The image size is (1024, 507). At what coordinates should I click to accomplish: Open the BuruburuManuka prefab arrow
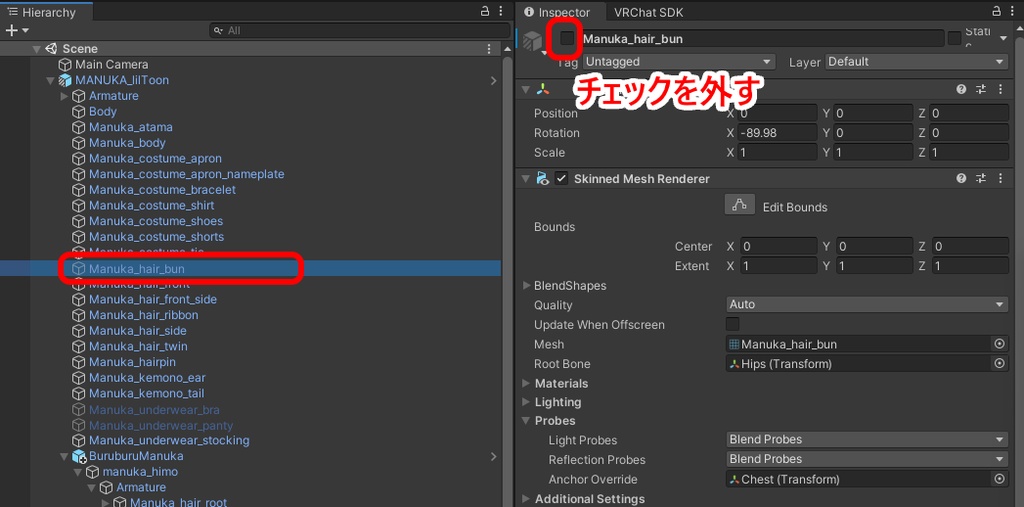(494, 457)
